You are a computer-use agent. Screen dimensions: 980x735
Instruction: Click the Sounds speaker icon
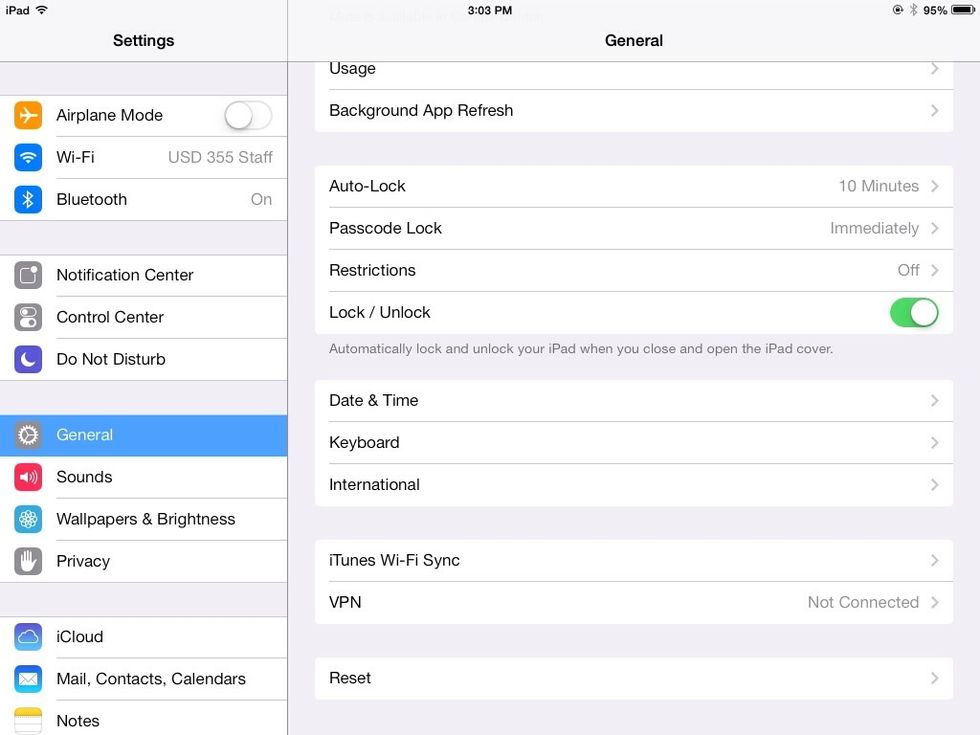click(x=26, y=477)
